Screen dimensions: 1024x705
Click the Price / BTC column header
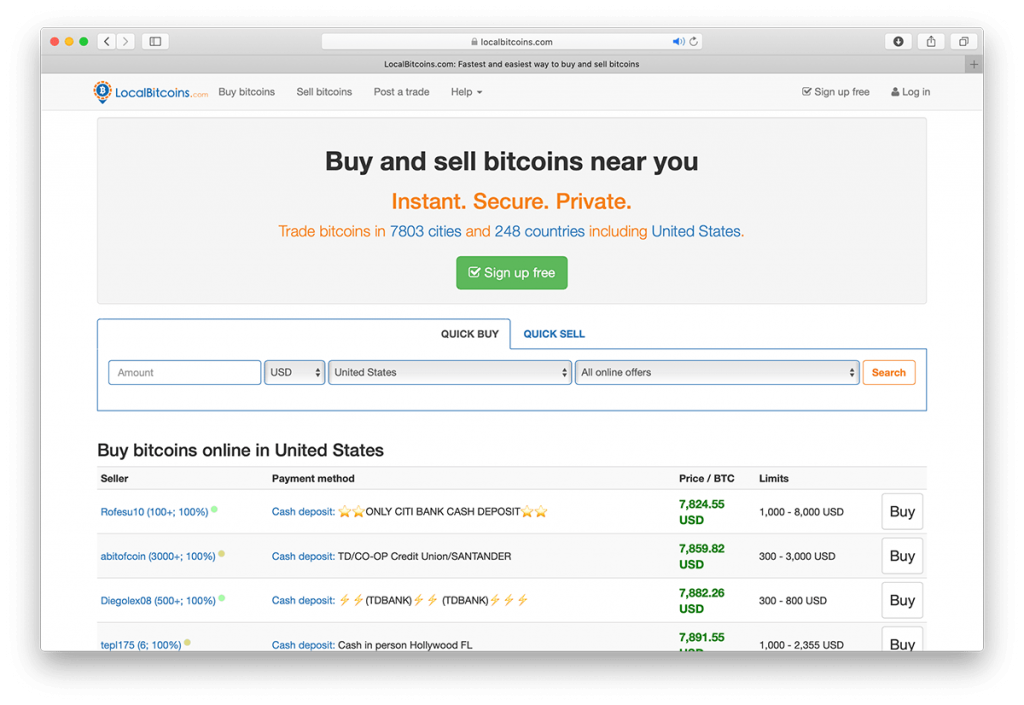(x=707, y=478)
